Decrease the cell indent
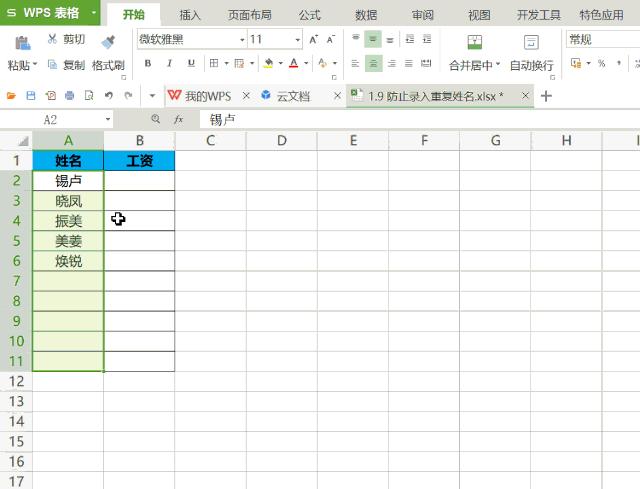Screen dimensions: 640x489 [x=409, y=39]
